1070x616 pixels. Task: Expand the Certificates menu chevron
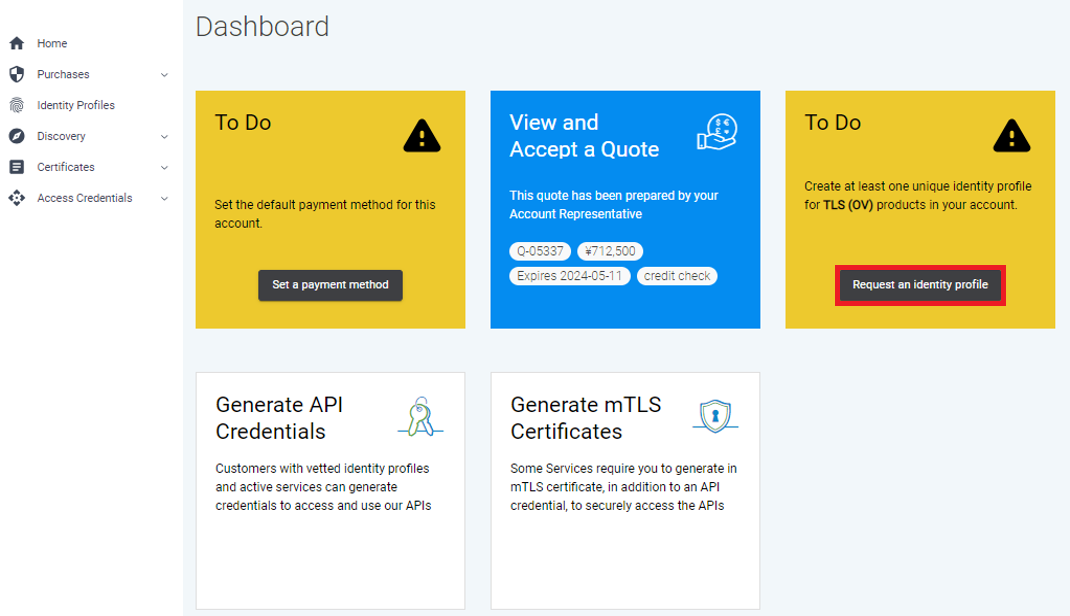coord(164,167)
